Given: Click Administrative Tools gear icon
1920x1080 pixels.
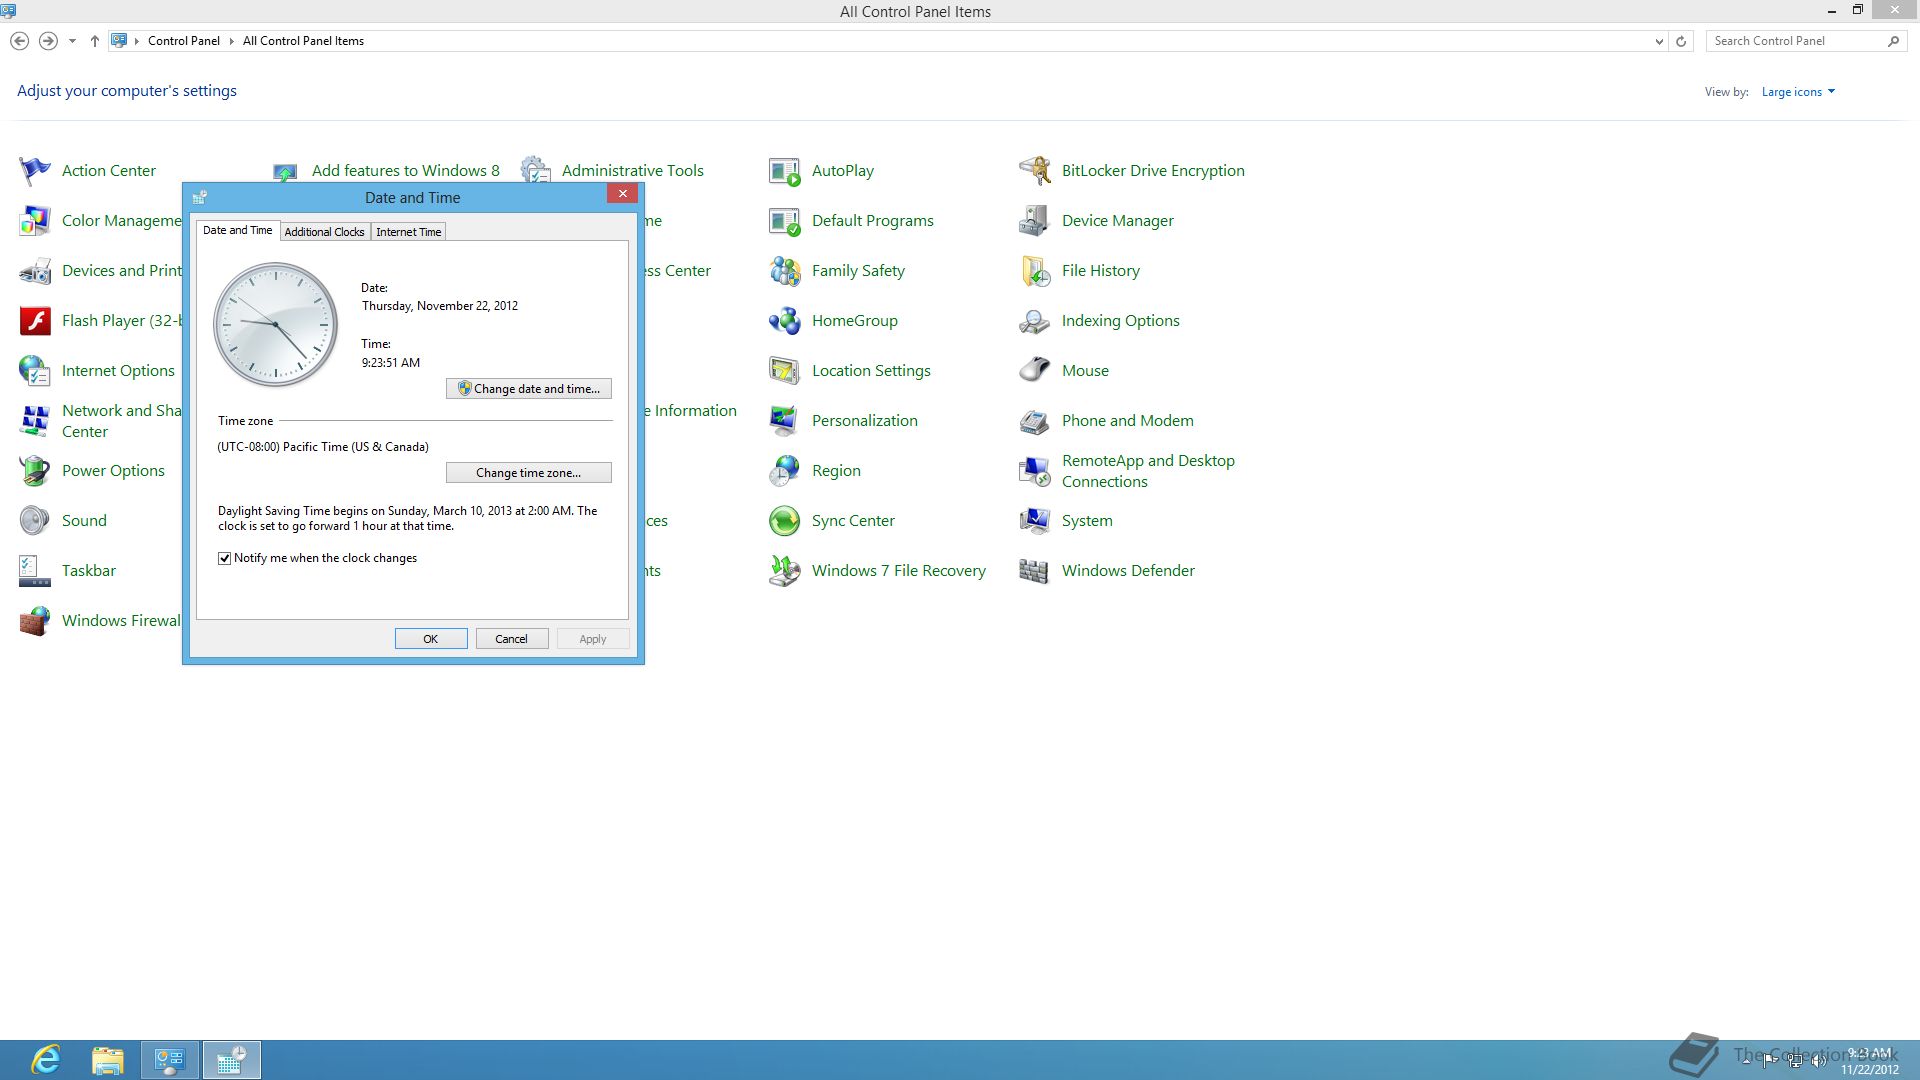Looking at the screenshot, I should coord(536,169).
